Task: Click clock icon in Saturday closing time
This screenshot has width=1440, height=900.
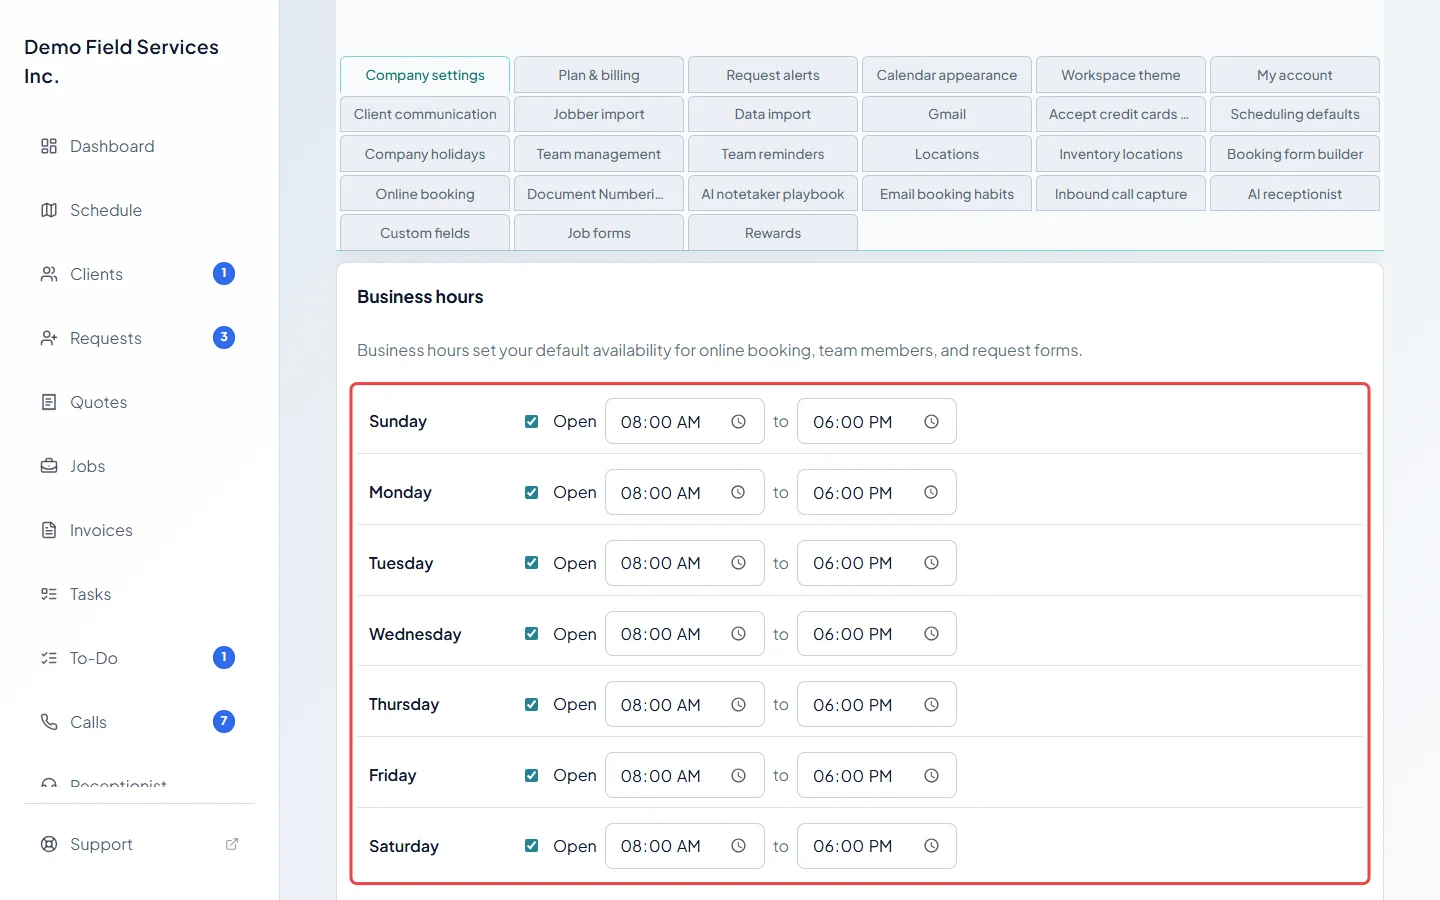Action: [x=931, y=846]
